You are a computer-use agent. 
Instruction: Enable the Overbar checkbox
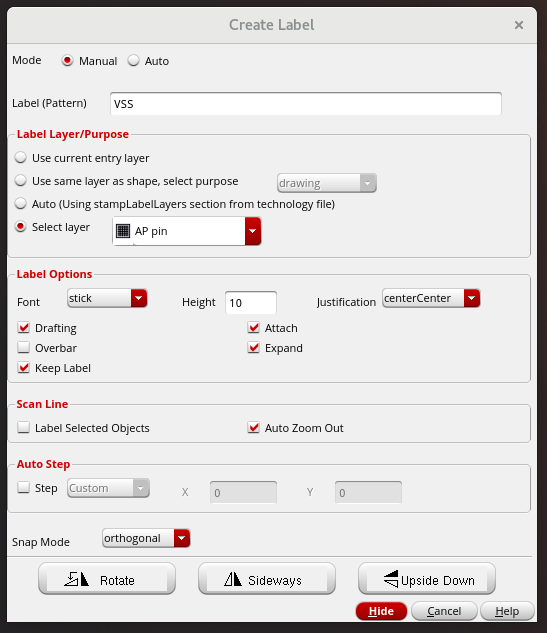click(24, 347)
